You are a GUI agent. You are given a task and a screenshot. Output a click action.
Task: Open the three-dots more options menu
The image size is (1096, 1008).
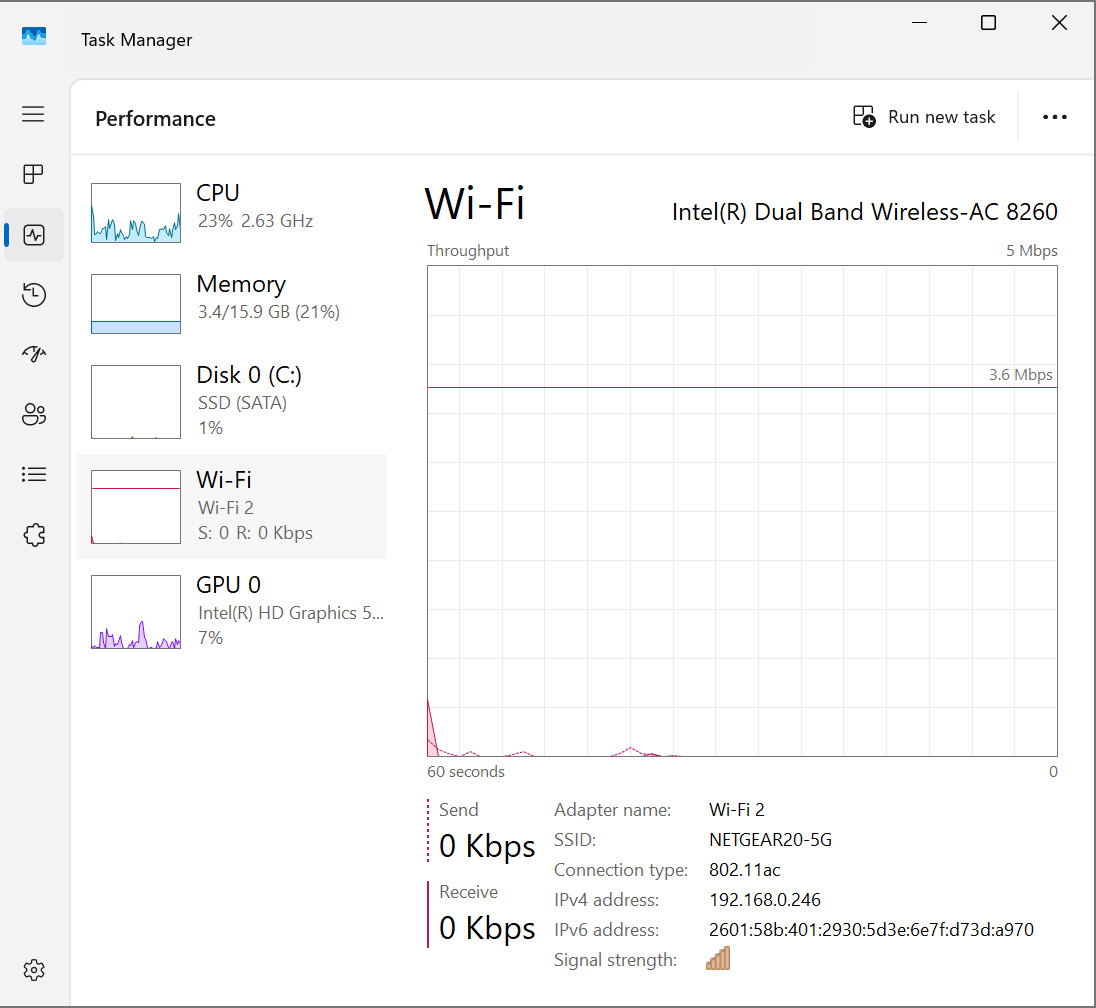1054,117
